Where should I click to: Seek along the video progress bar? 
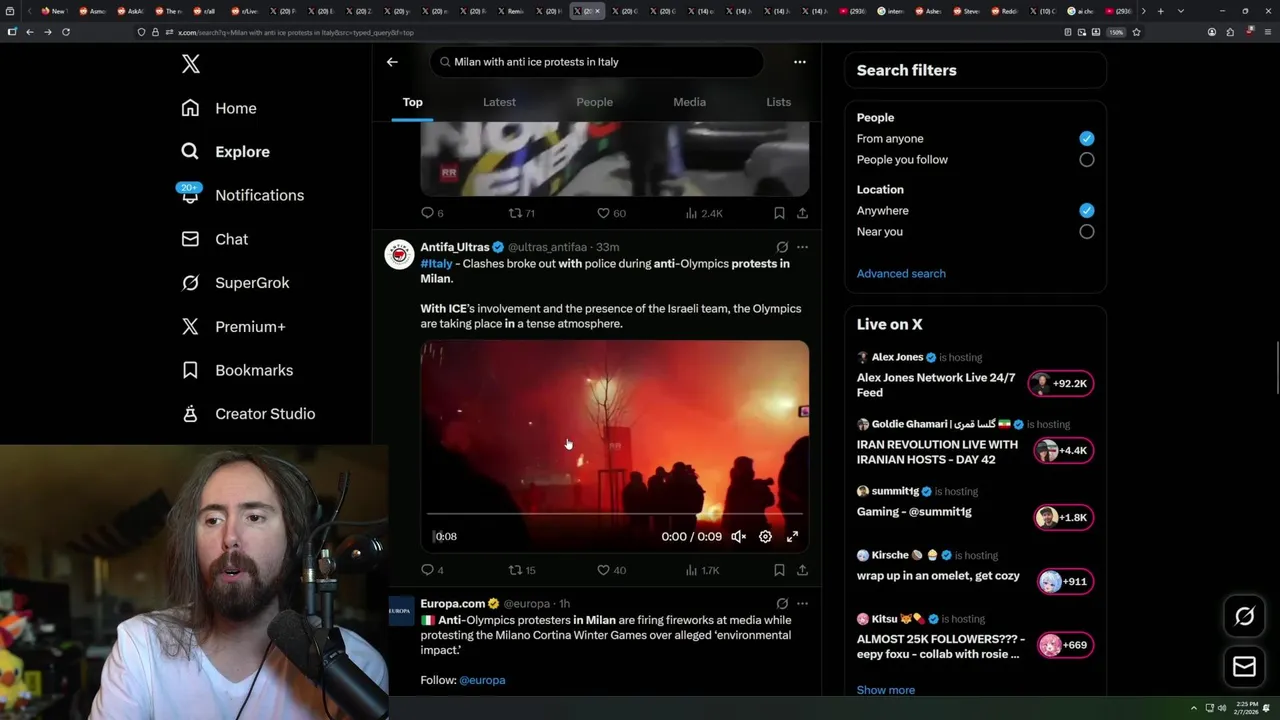[614, 513]
